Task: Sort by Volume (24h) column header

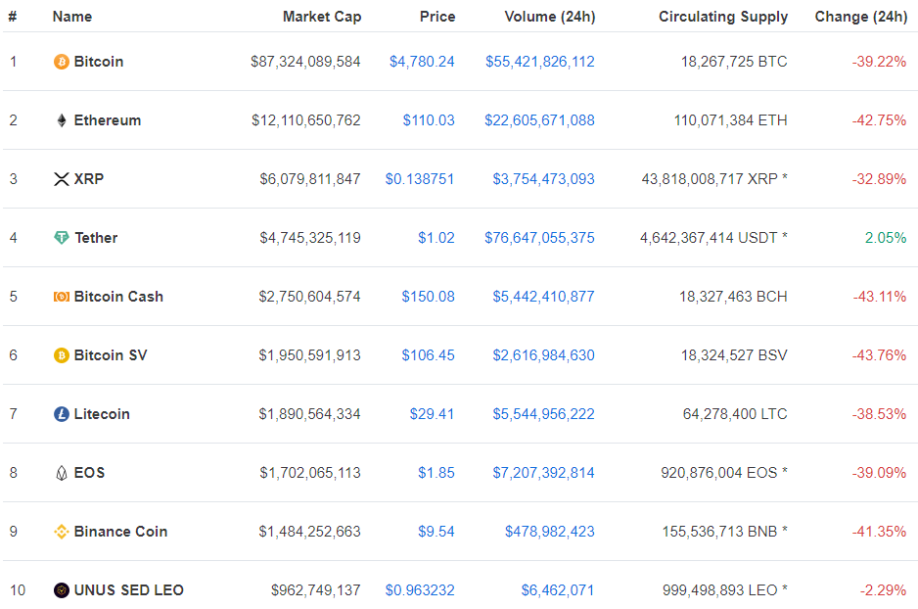Action: [550, 16]
